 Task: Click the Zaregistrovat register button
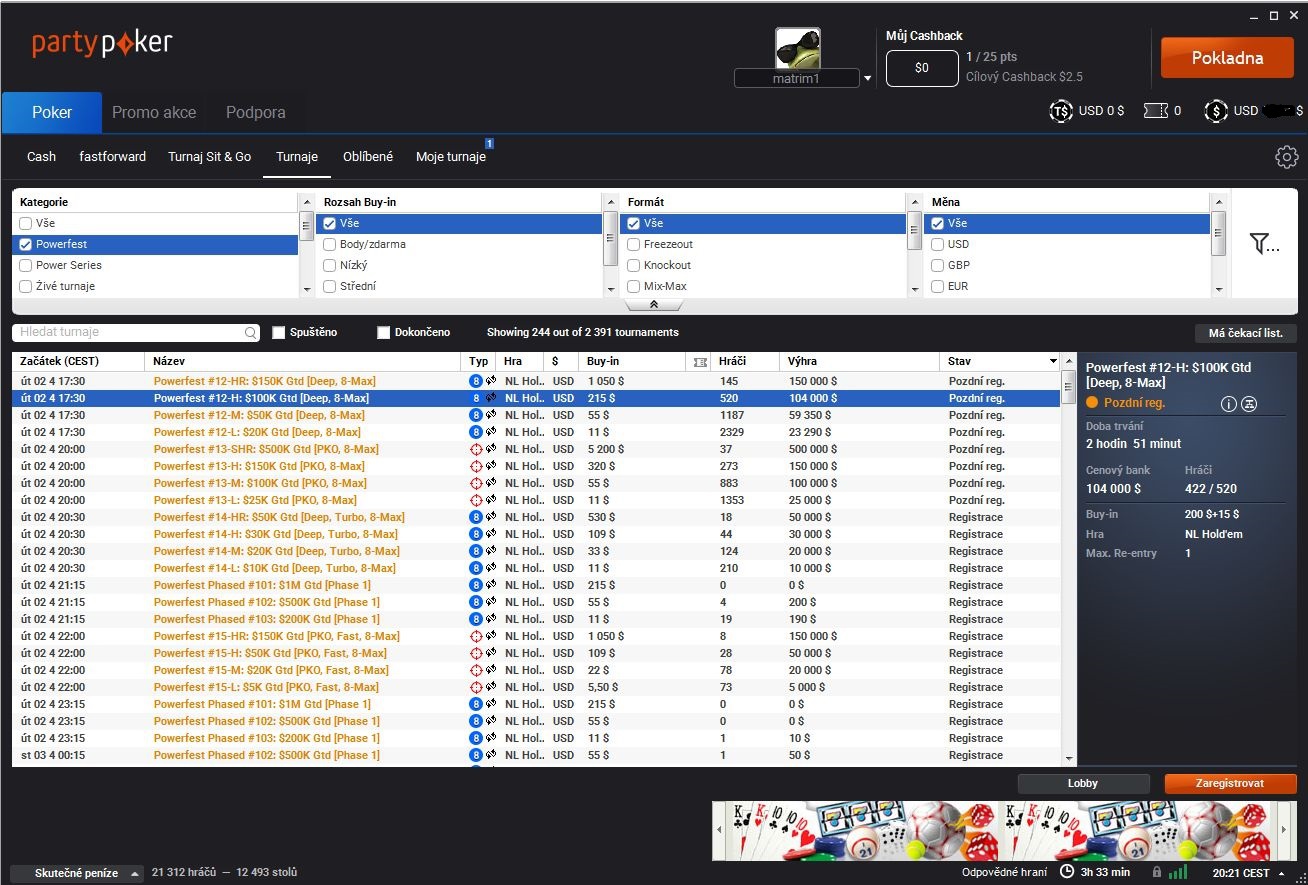coord(1230,784)
